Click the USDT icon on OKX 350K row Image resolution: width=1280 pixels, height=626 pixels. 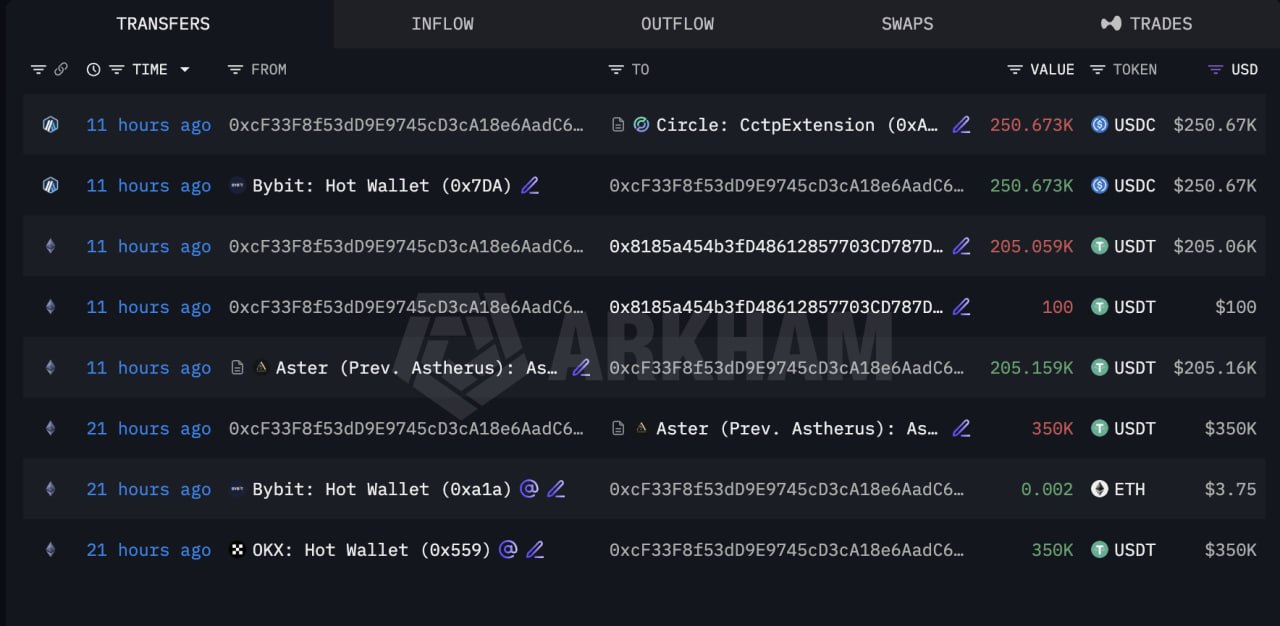pos(1099,549)
